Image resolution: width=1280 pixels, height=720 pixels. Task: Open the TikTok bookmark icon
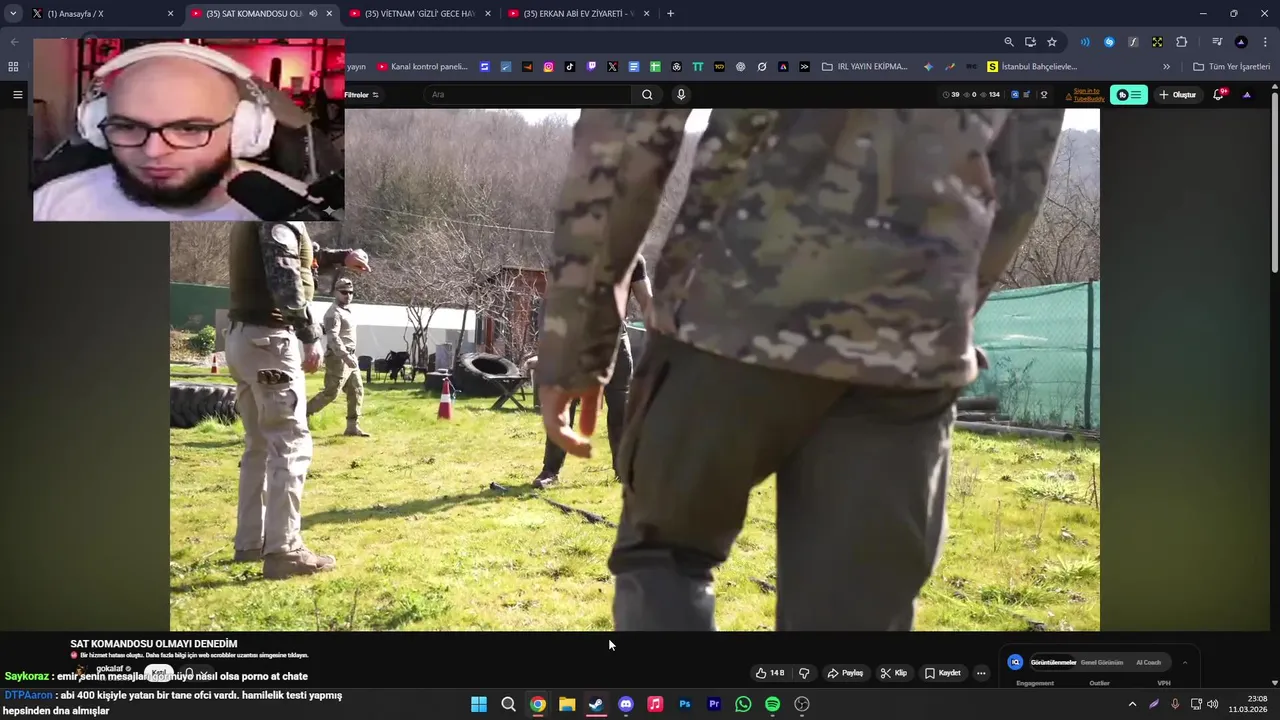(x=570, y=67)
